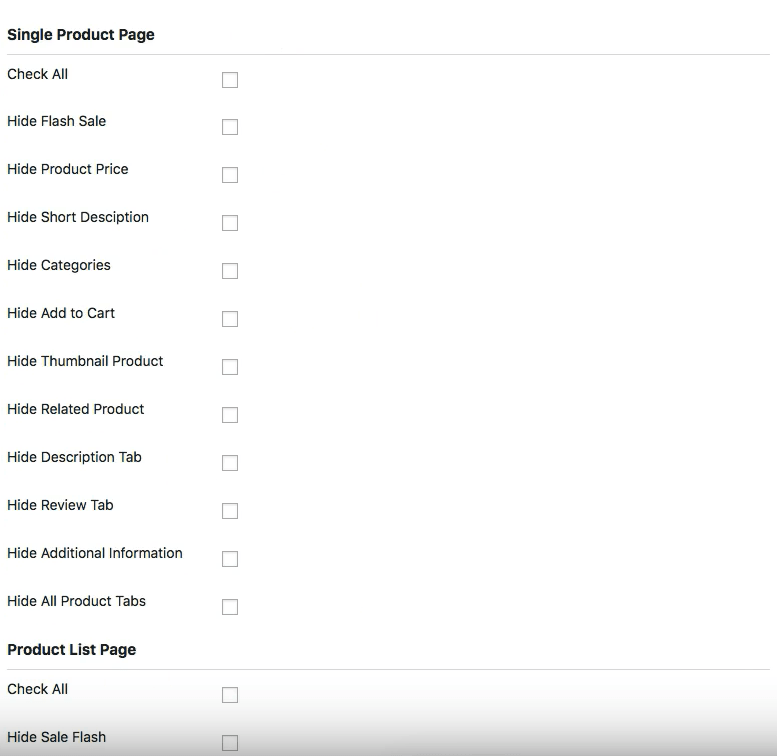Click the Hide All Product Tabs label
This screenshot has width=777, height=756.
(x=76, y=601)
